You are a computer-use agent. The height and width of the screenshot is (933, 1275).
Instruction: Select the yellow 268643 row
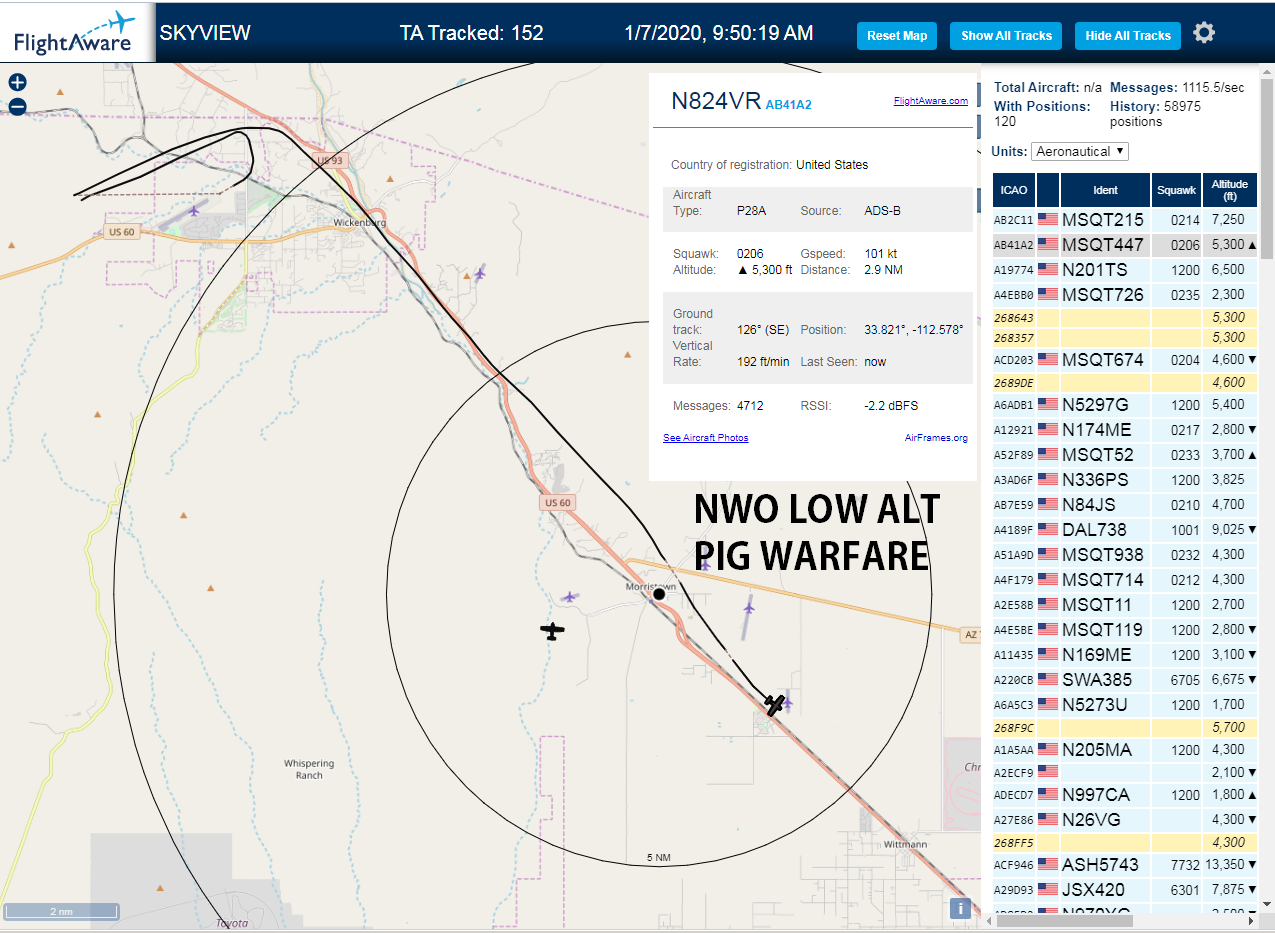[1125, 317]
